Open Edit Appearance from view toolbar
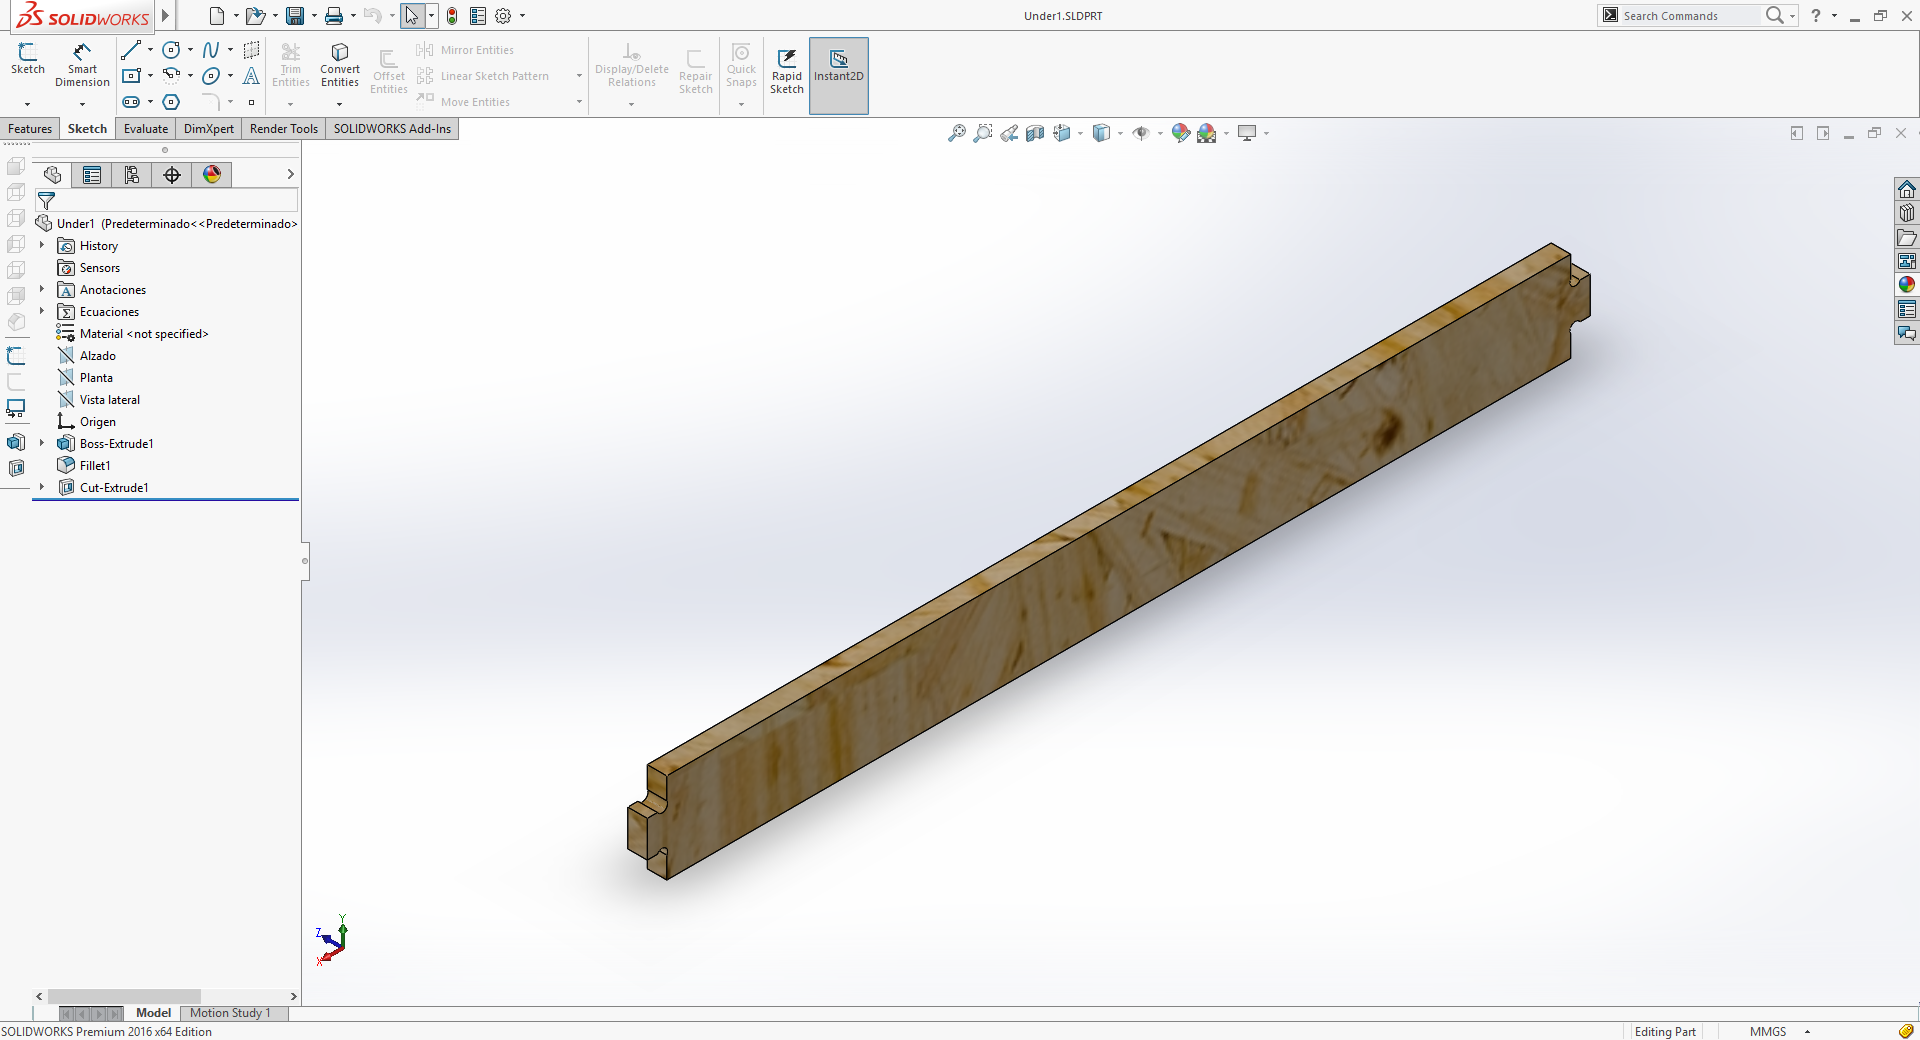The width and height of the screenshot is (1920, 1040). 1180,133
